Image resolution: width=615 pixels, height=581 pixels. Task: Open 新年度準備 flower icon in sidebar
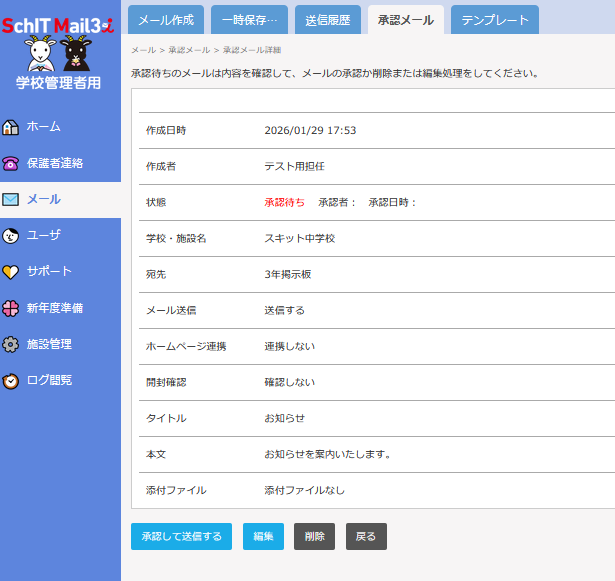pos(11,308)
